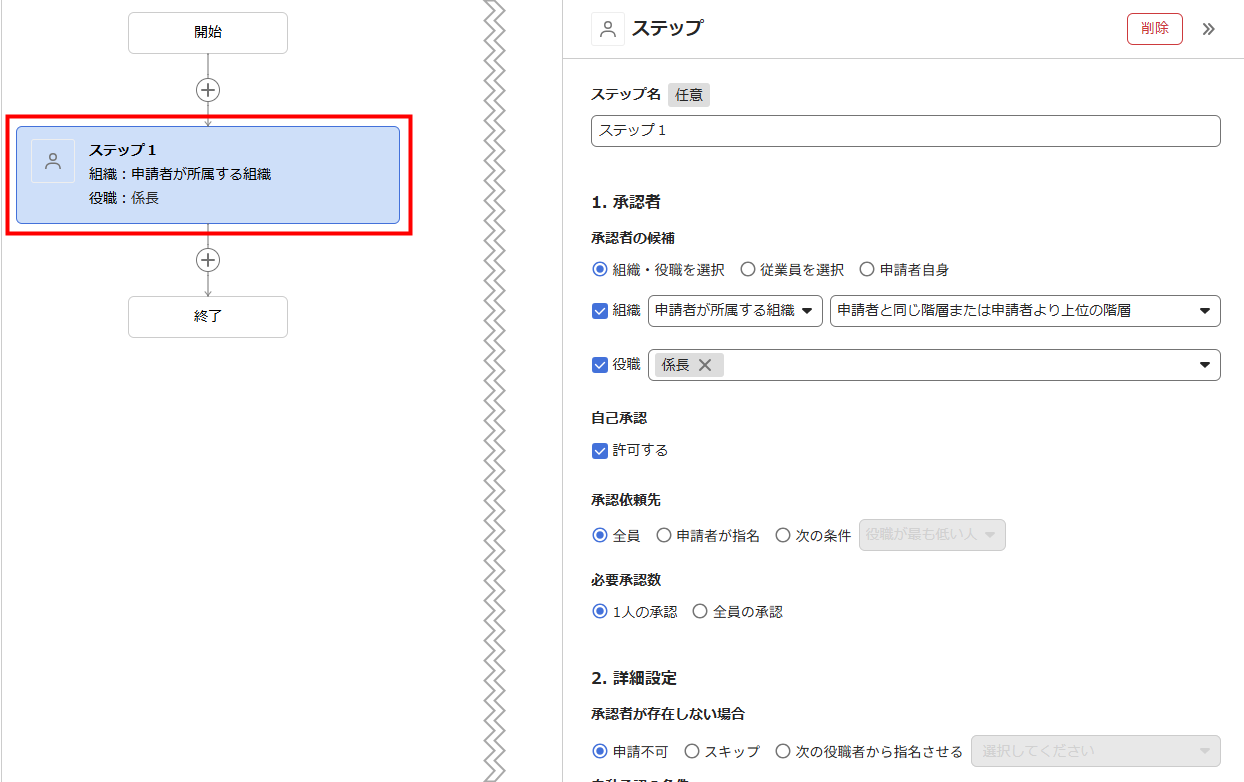Click the 削除 delete button

coord(1154,29)
